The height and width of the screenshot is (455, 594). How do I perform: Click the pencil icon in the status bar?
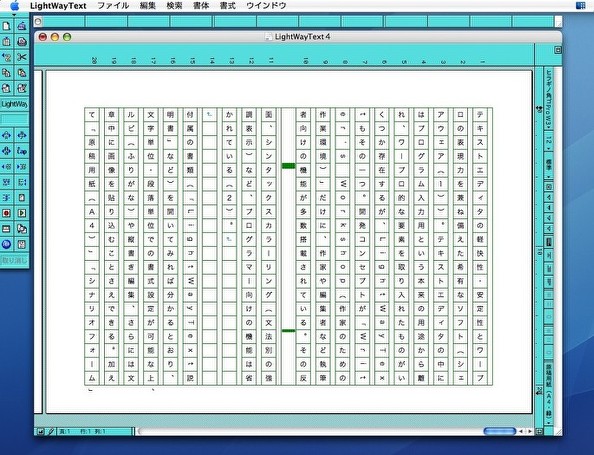[x=51, y=431]
